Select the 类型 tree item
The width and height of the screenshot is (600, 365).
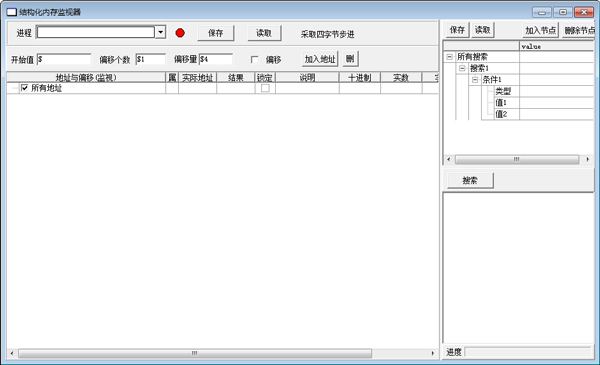click(x=503, y=91)
